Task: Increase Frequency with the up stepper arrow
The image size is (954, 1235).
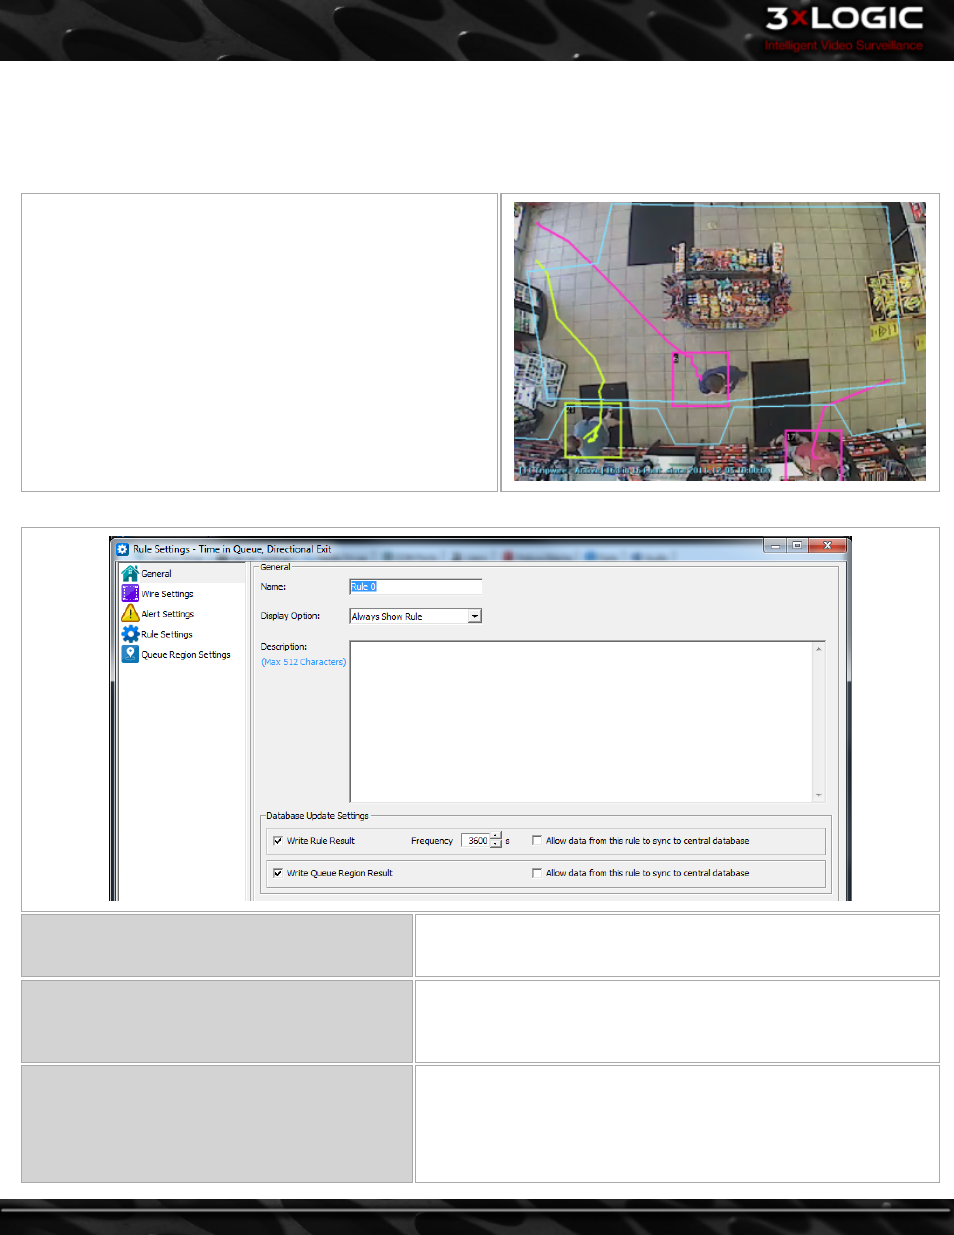Action: coord(496,837)
